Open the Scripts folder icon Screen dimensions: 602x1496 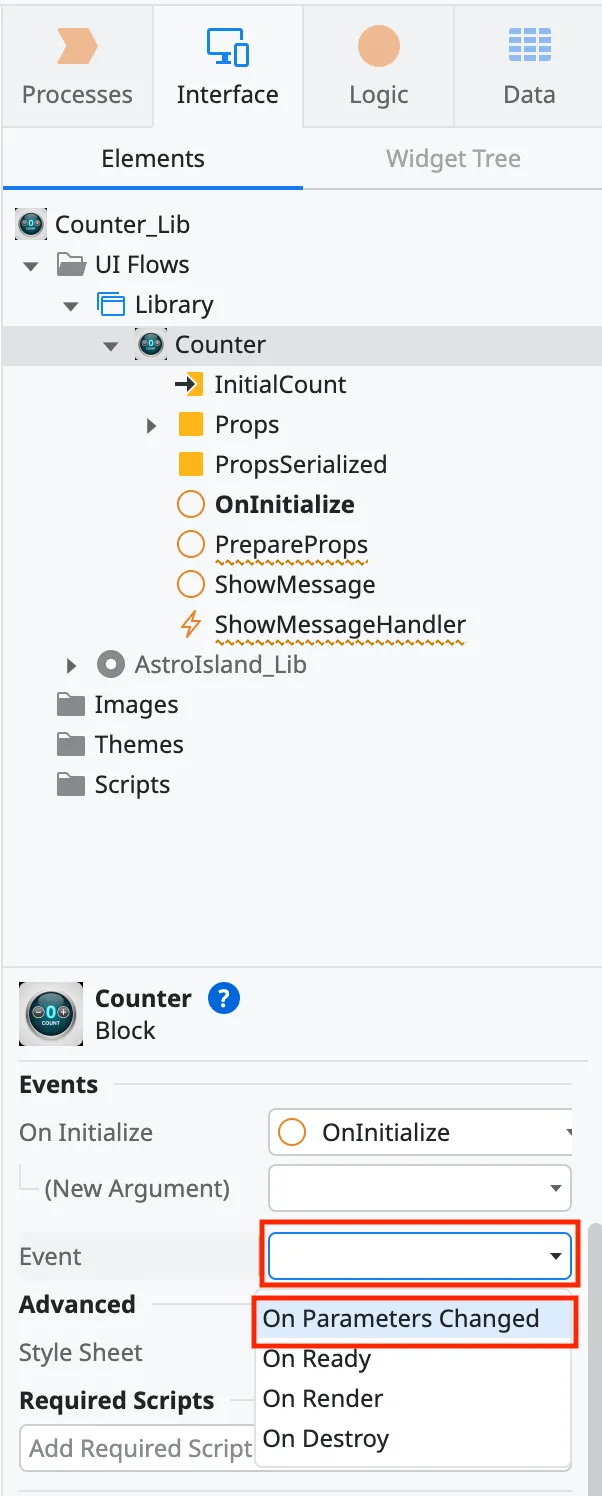(70, 784)
